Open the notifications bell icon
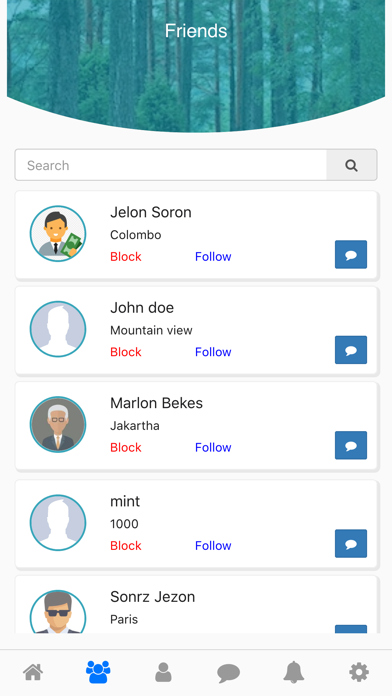 pos(293,672)
